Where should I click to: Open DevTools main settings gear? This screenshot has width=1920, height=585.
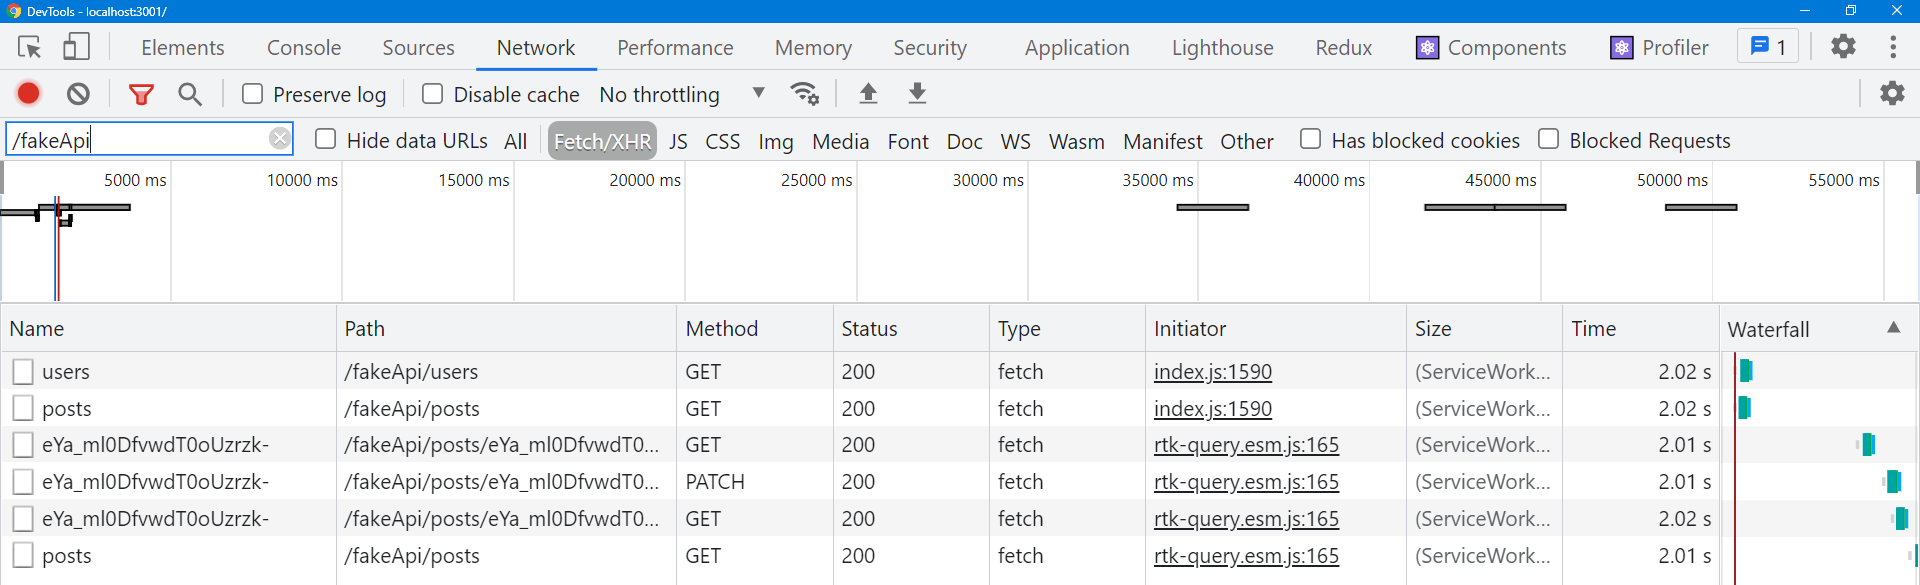1843,46
